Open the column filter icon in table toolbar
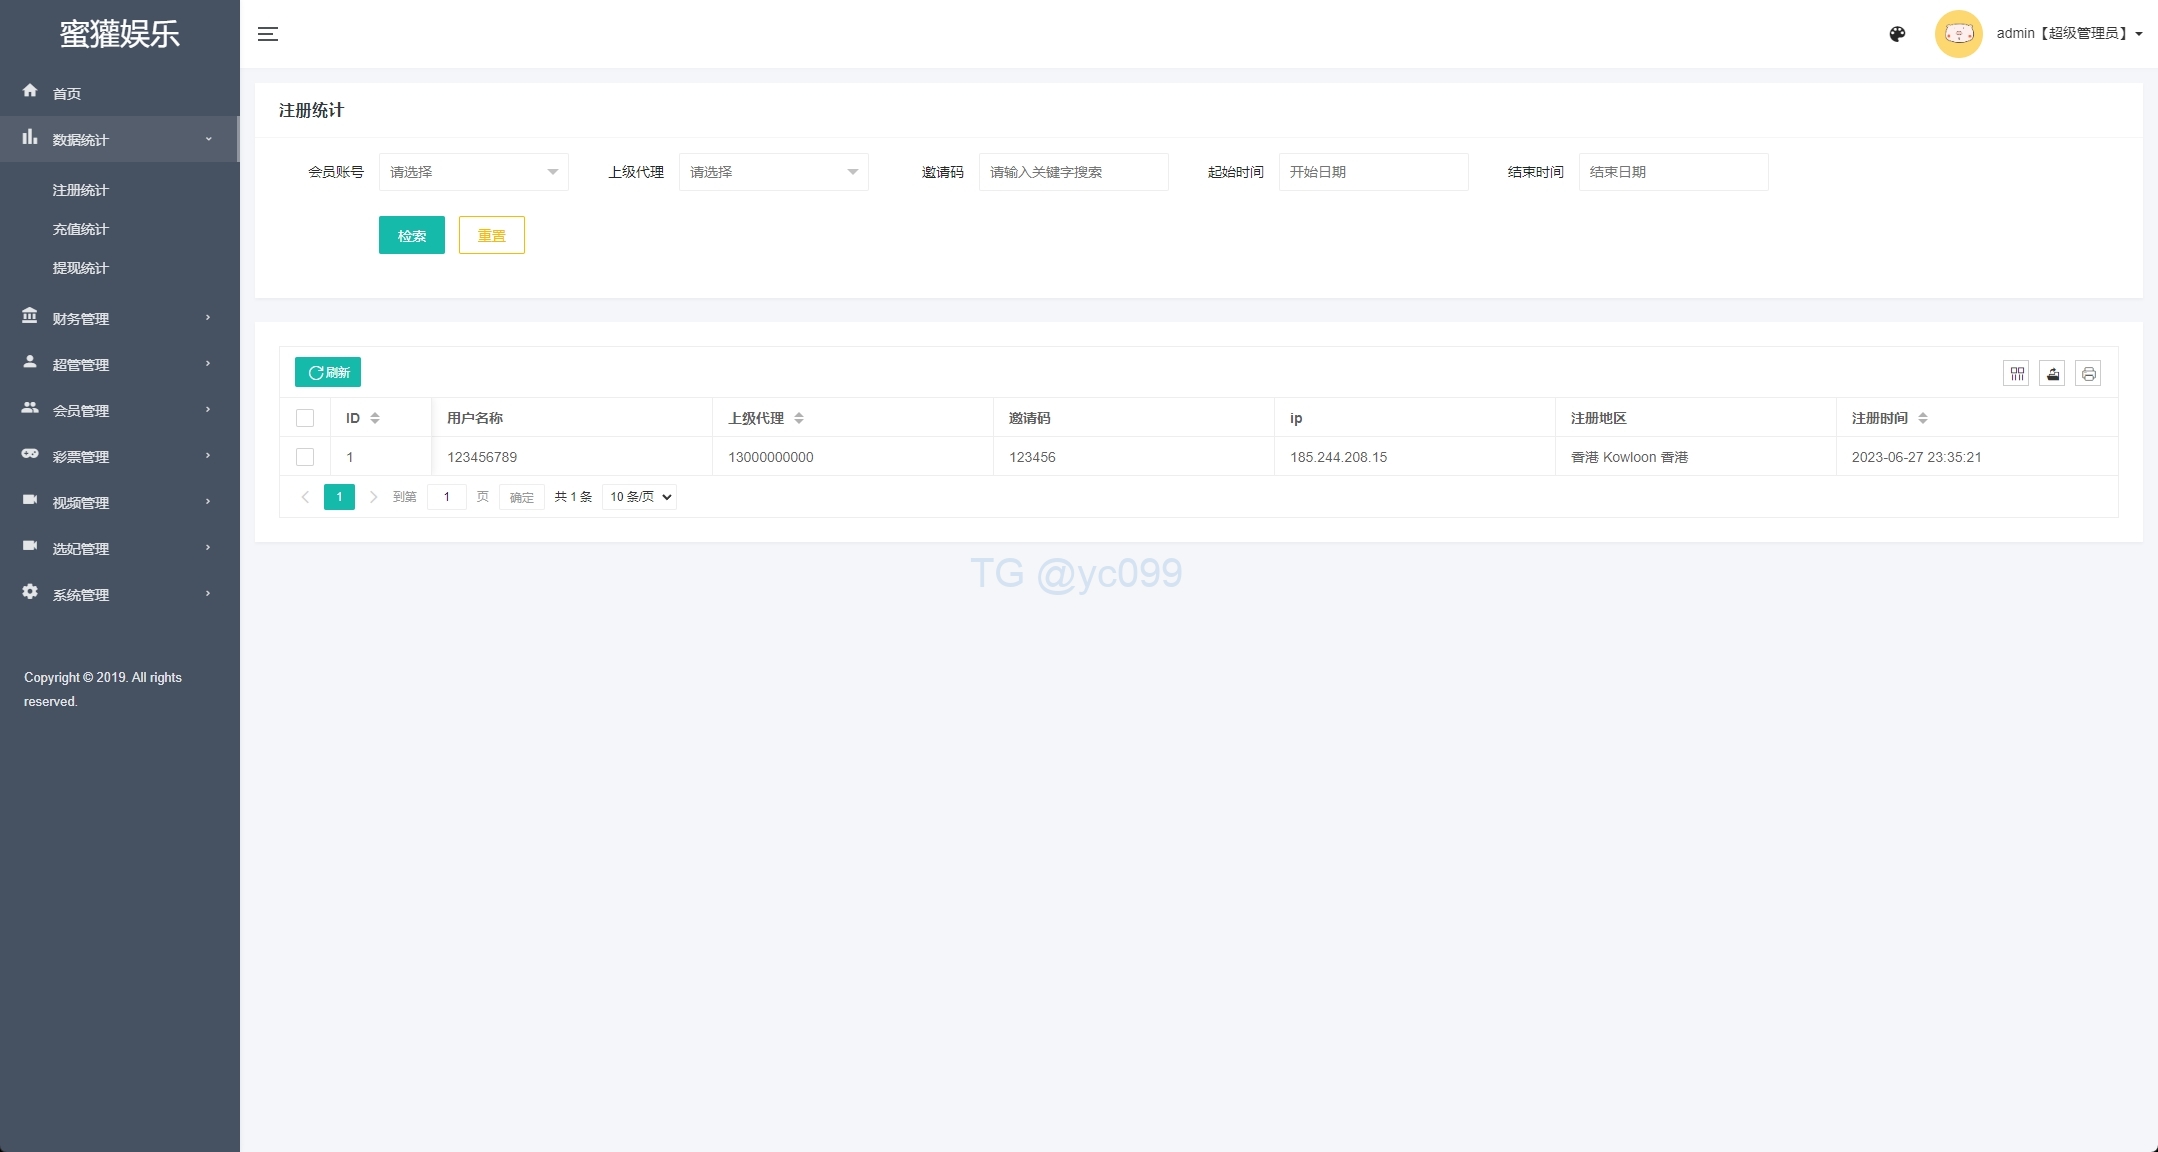2158x1152 pixels. pyautogui.click(x=2017, y=374)
